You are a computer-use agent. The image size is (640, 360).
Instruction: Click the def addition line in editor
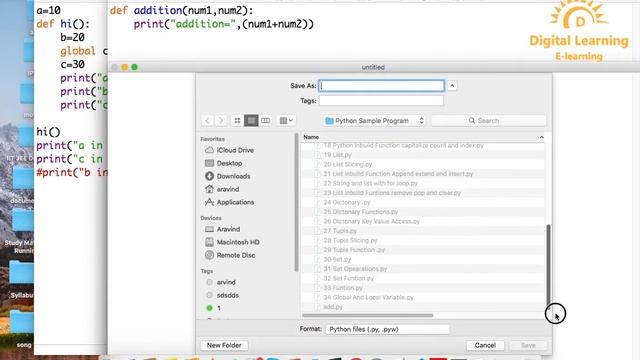coord(181,10)
